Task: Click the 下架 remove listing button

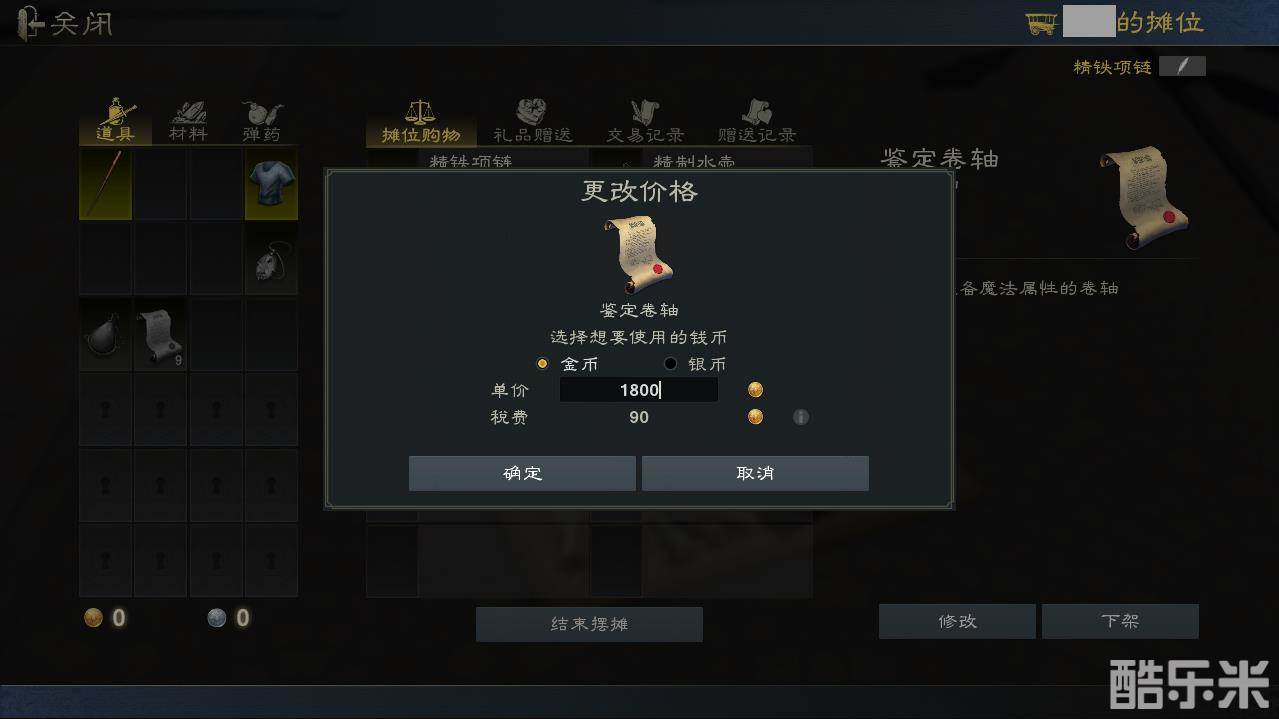Action: coord(1120,621)
